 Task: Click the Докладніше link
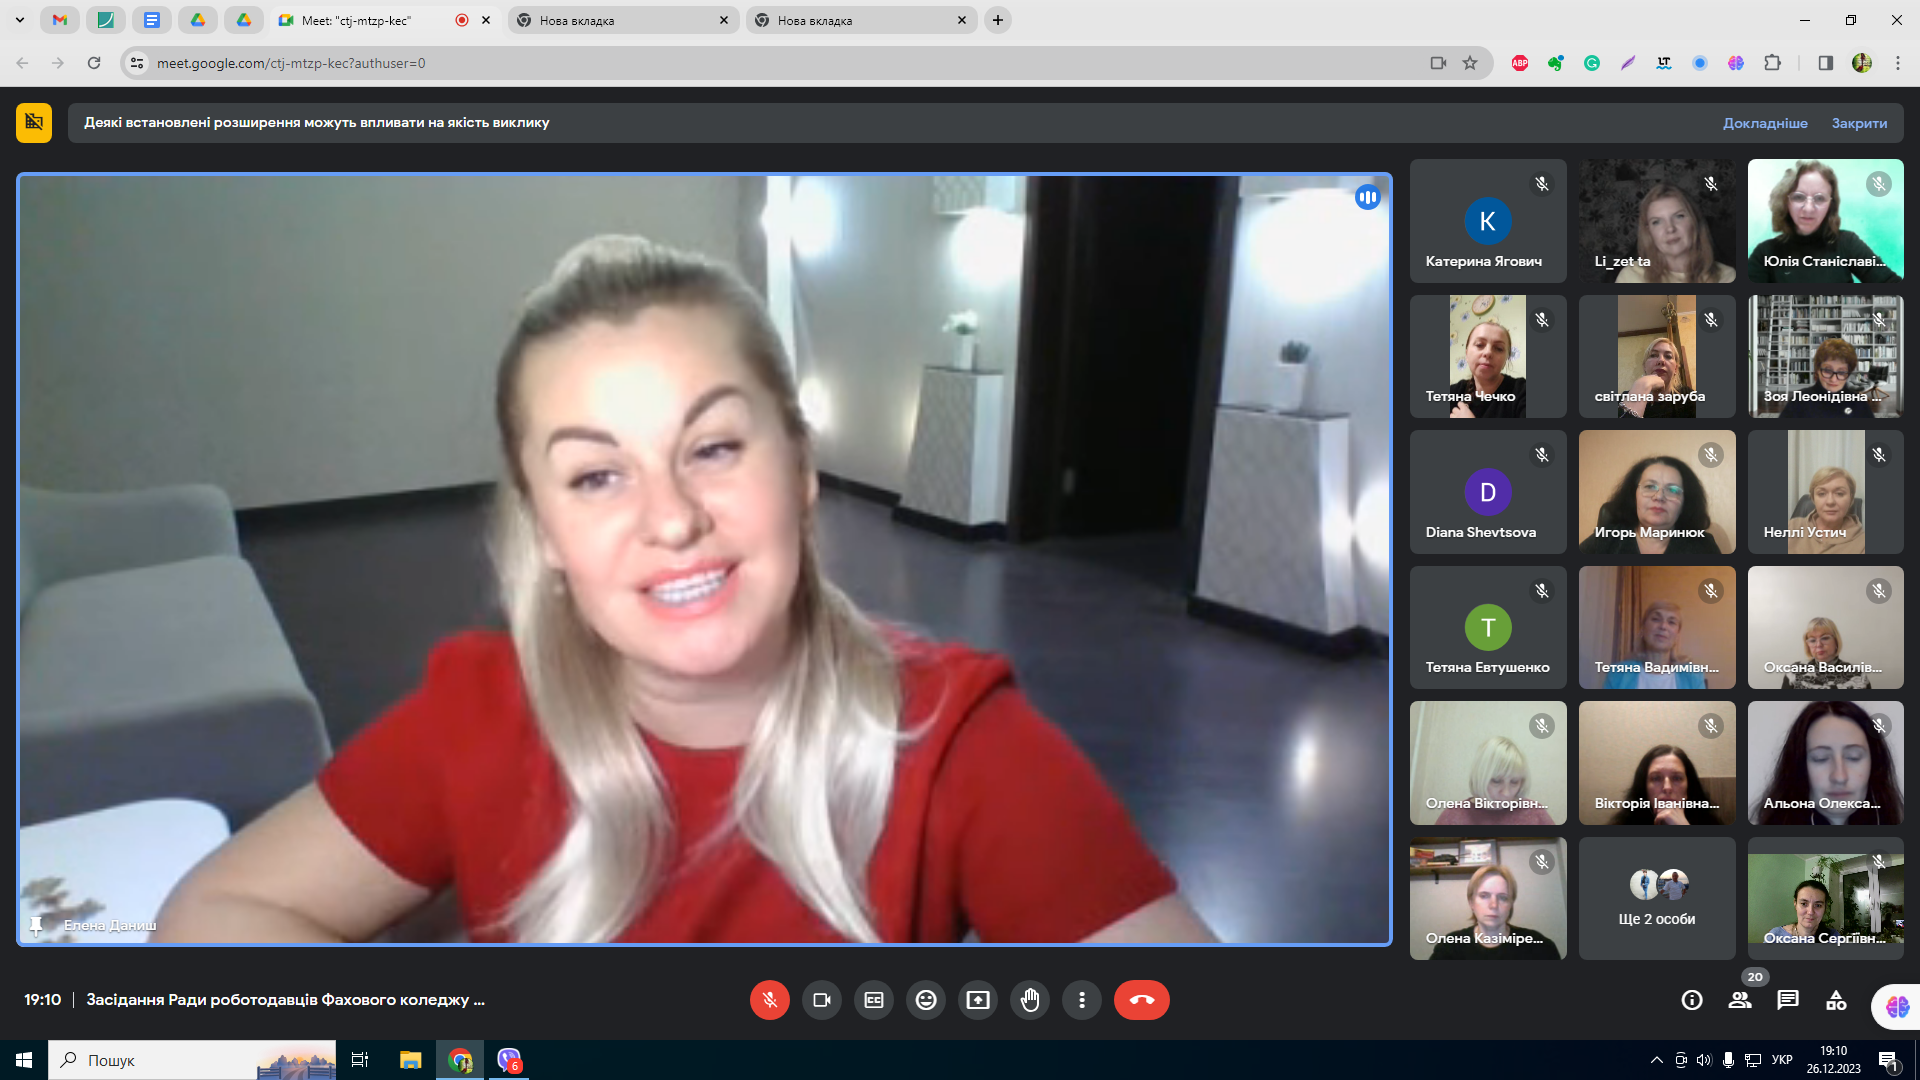[x=1764, y=123]
